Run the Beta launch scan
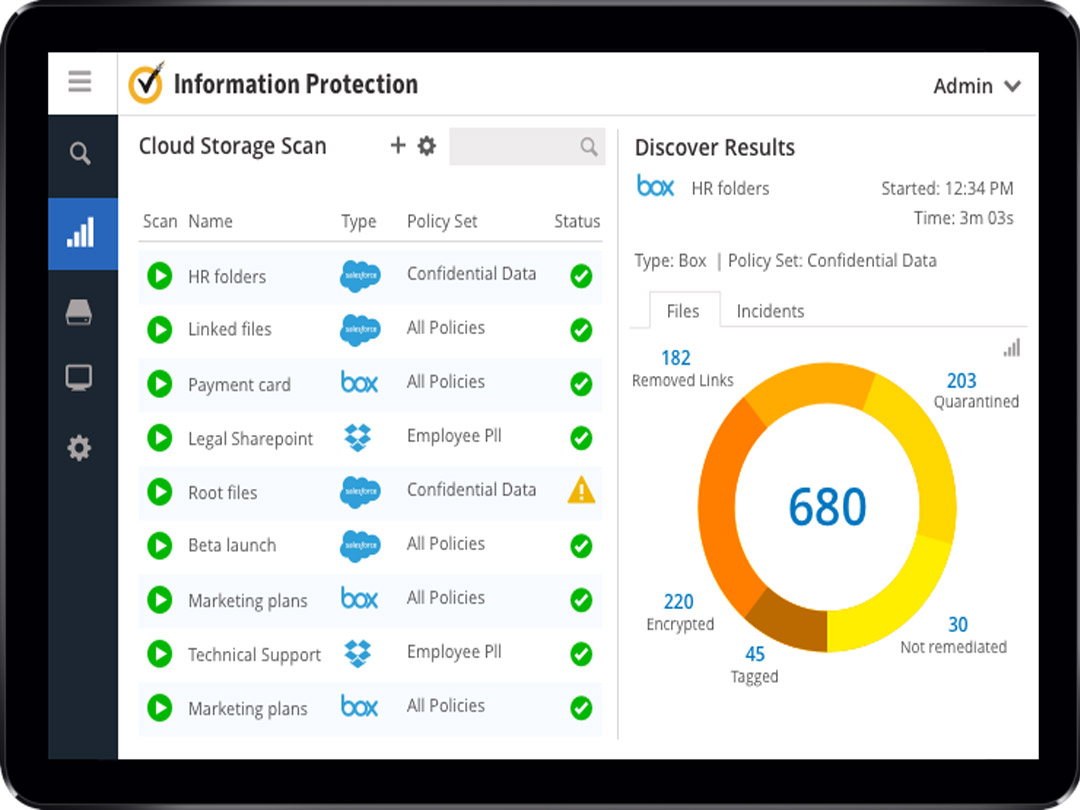 coord(160,546)
